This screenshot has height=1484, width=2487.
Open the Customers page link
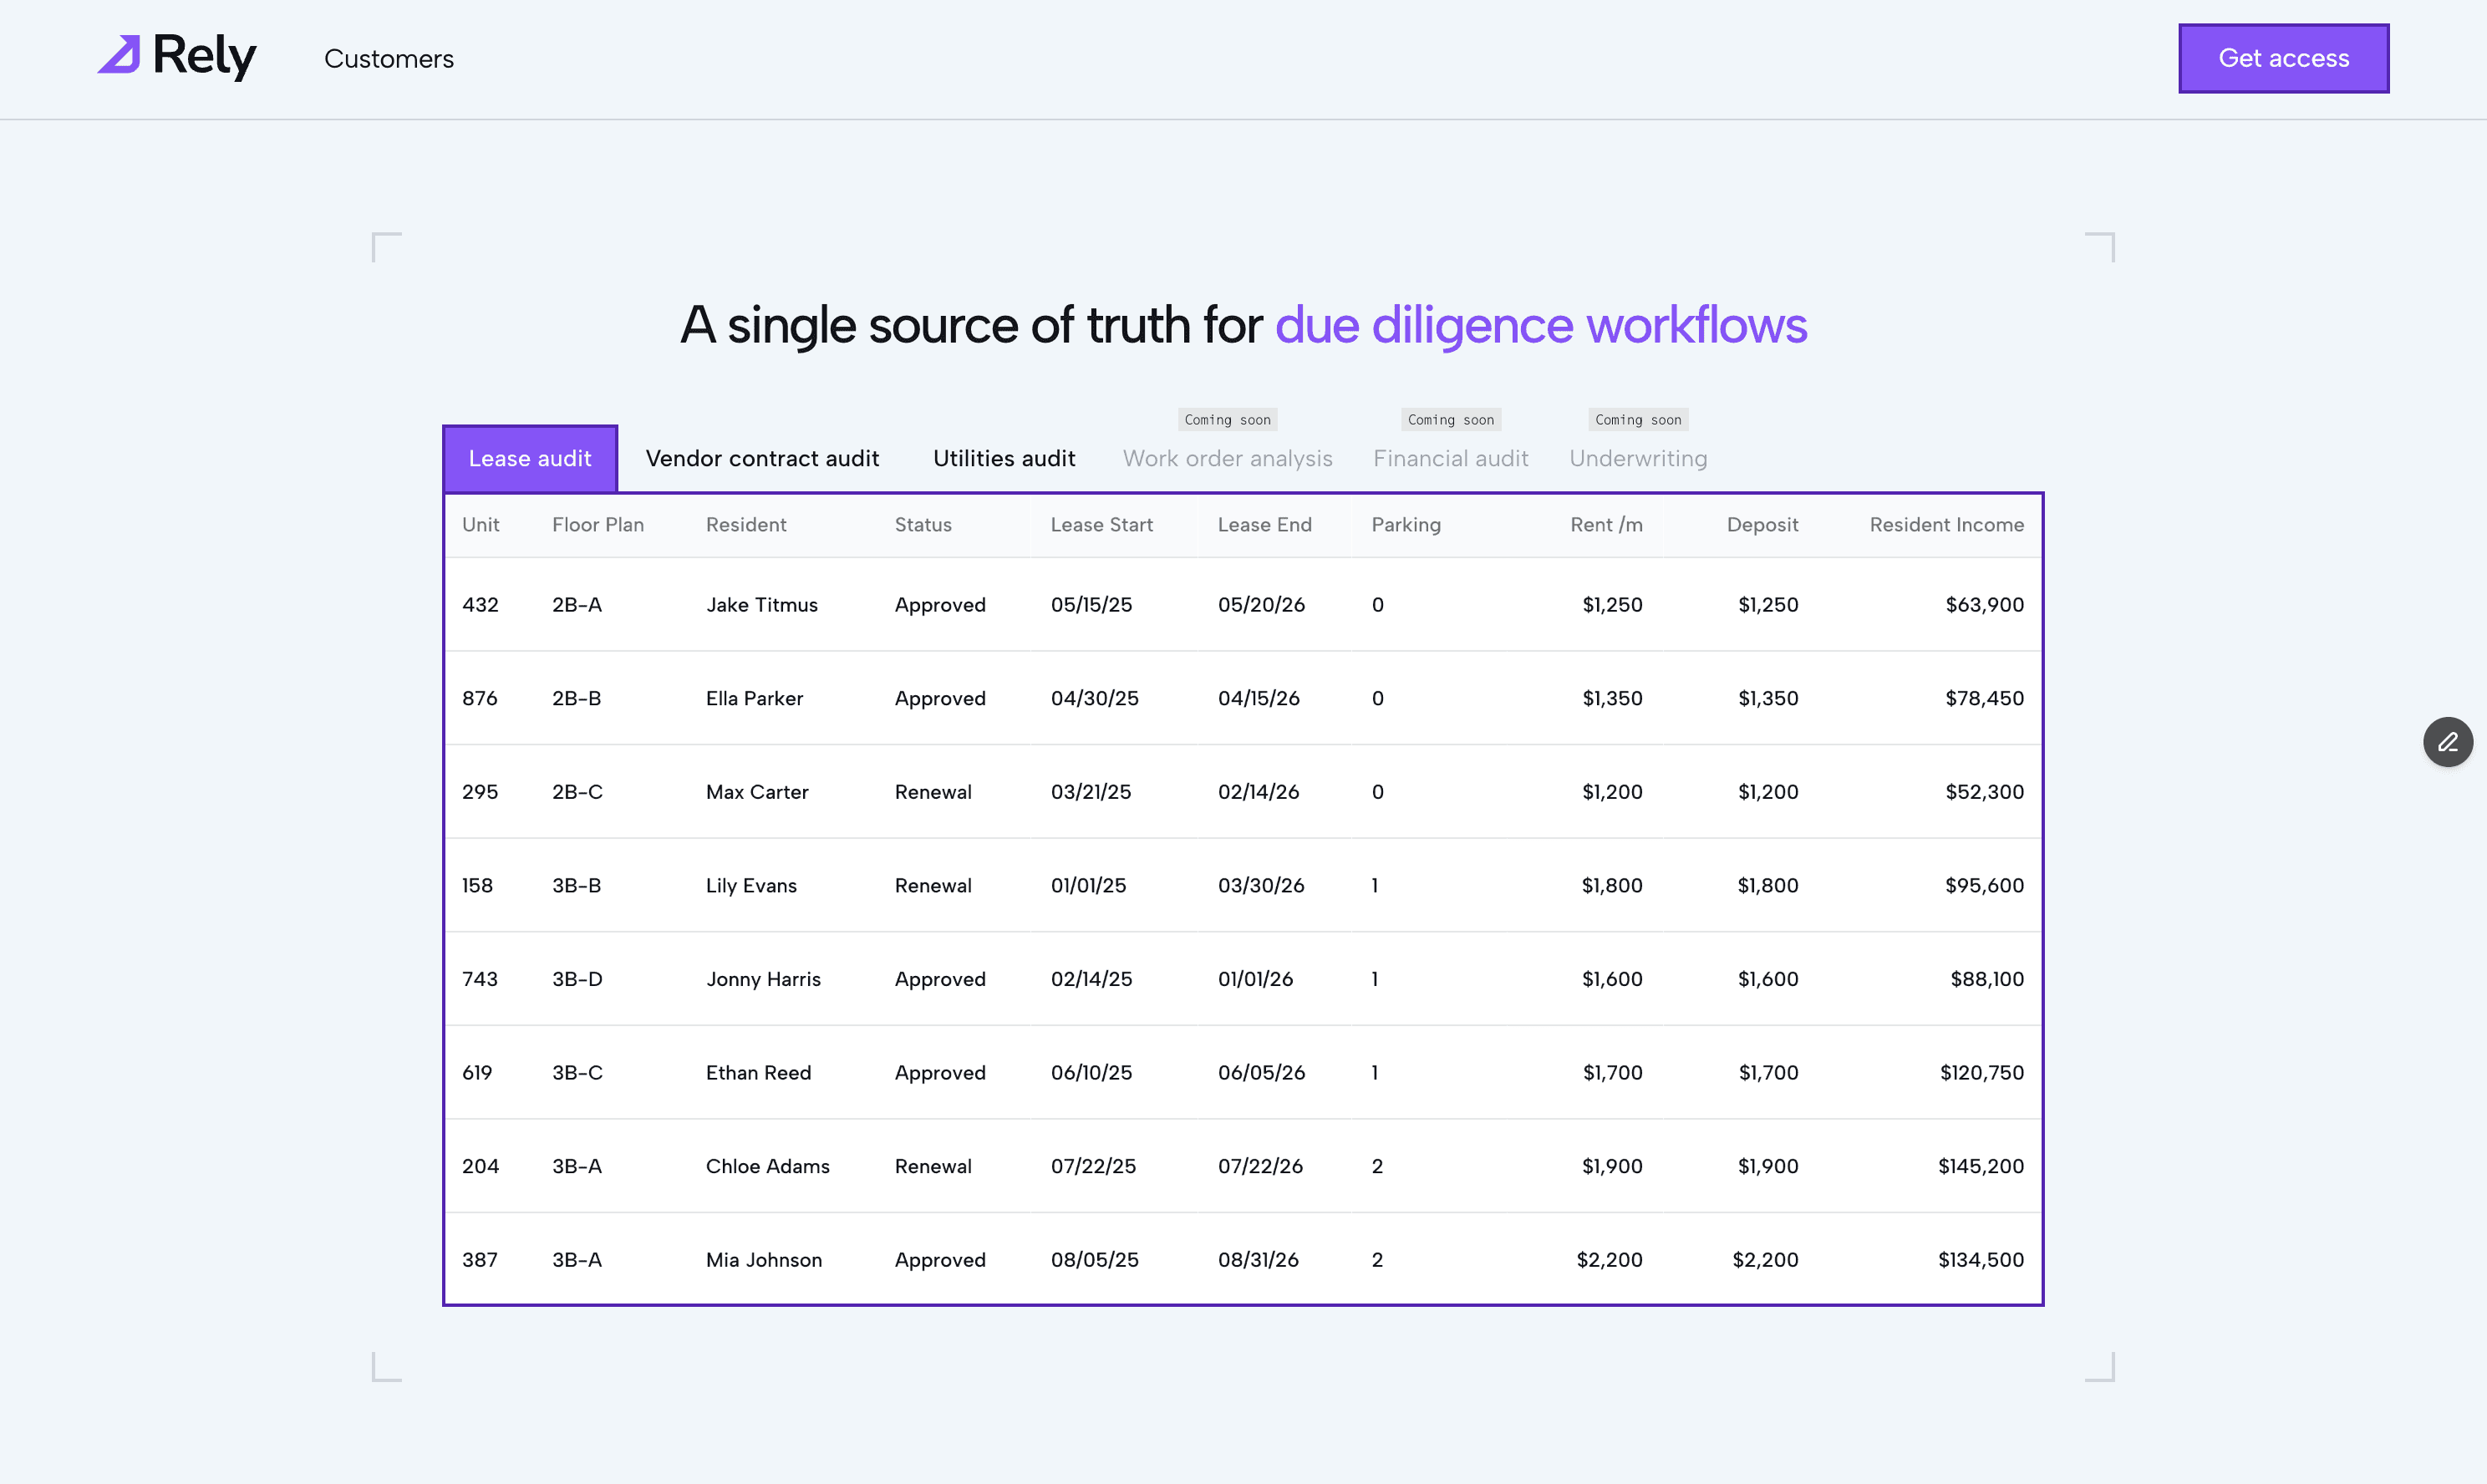(388, 59)
